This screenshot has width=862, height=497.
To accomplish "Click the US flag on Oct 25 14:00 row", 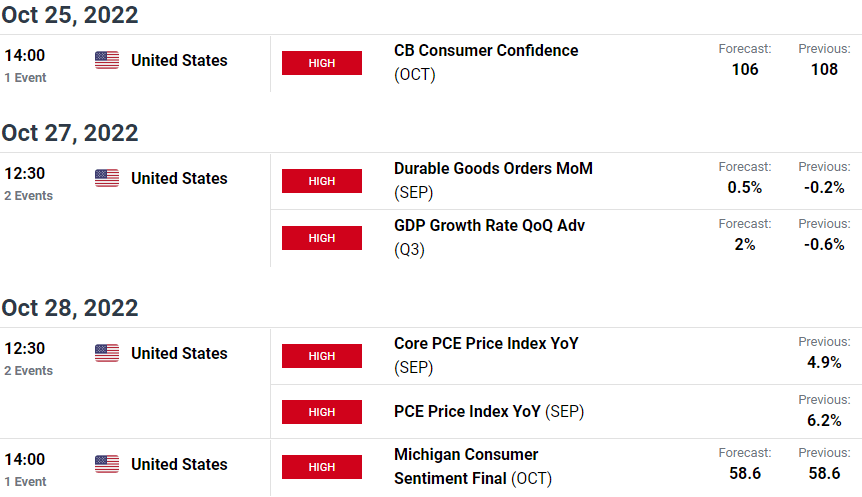I will click(107, 60).
